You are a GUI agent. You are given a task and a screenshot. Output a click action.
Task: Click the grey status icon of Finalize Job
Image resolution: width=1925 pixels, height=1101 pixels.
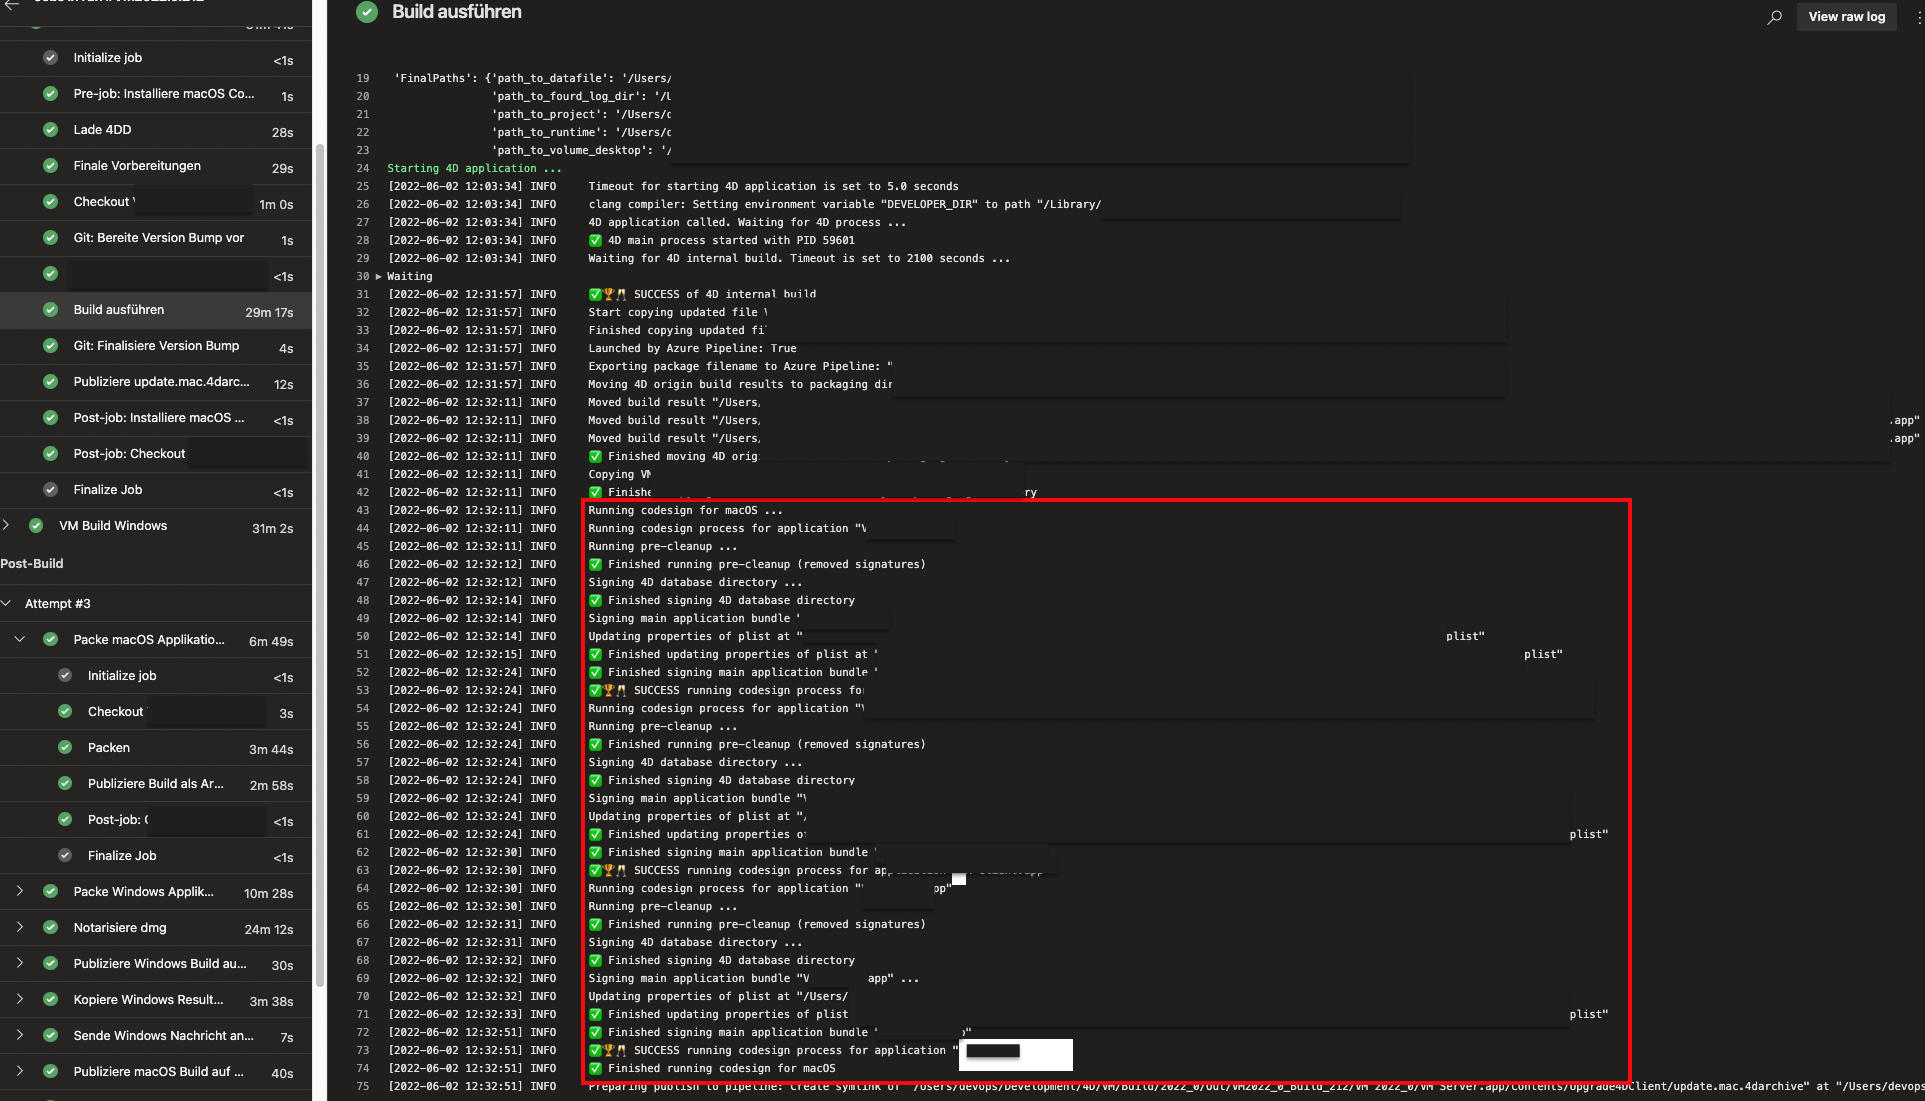[51, 490]
